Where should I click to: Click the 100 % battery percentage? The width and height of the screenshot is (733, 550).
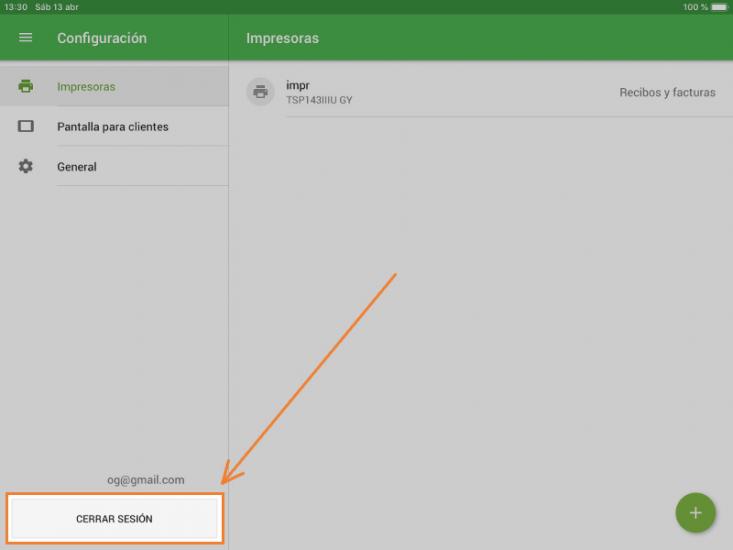(695, 7)
